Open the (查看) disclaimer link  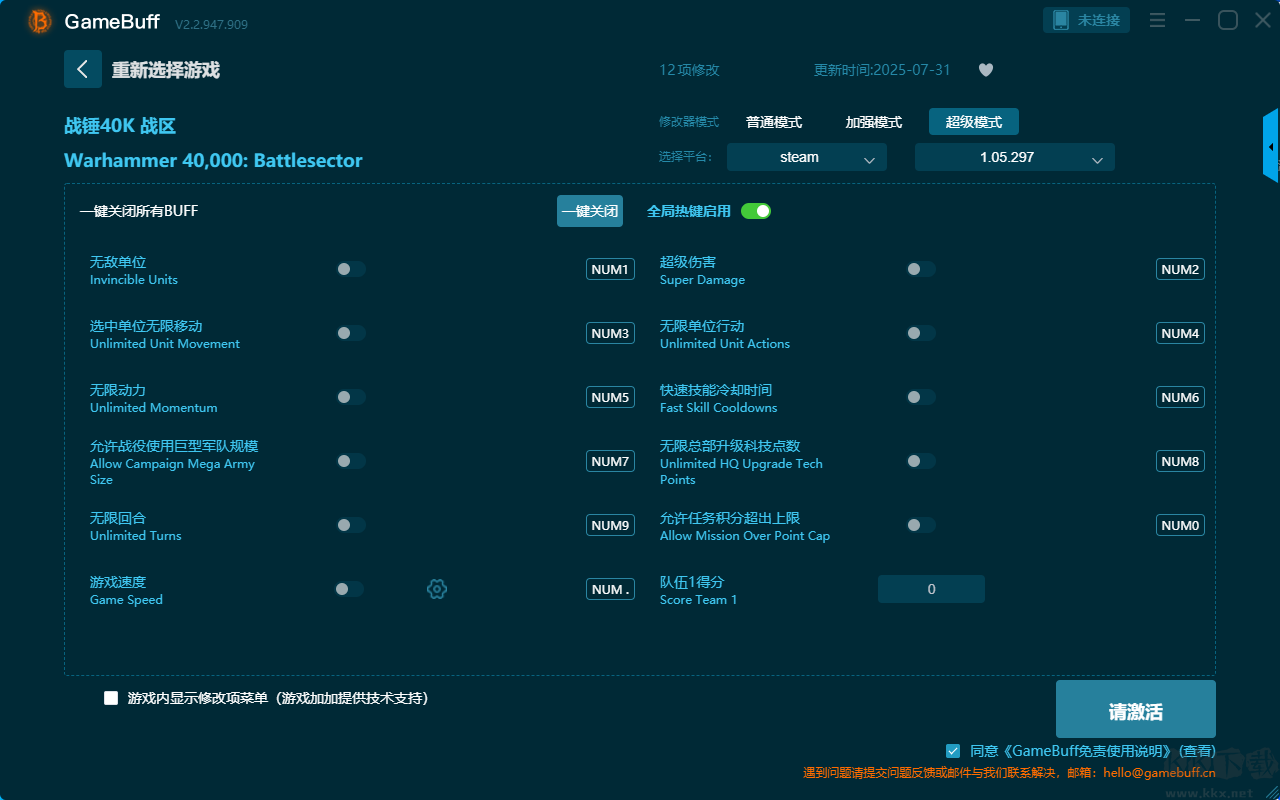point(1197,750)
